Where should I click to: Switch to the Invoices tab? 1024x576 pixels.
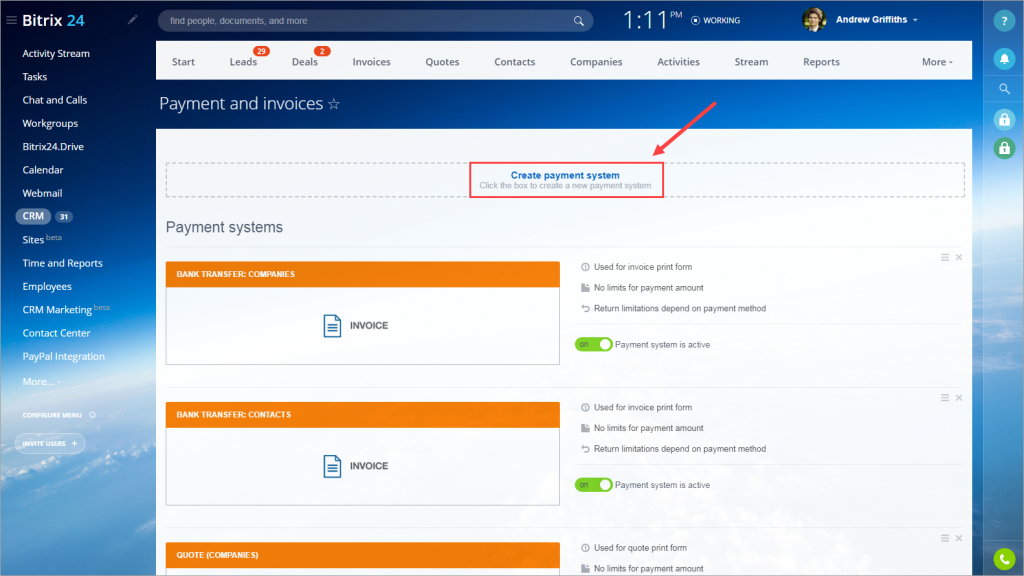[x=372, y=61]
